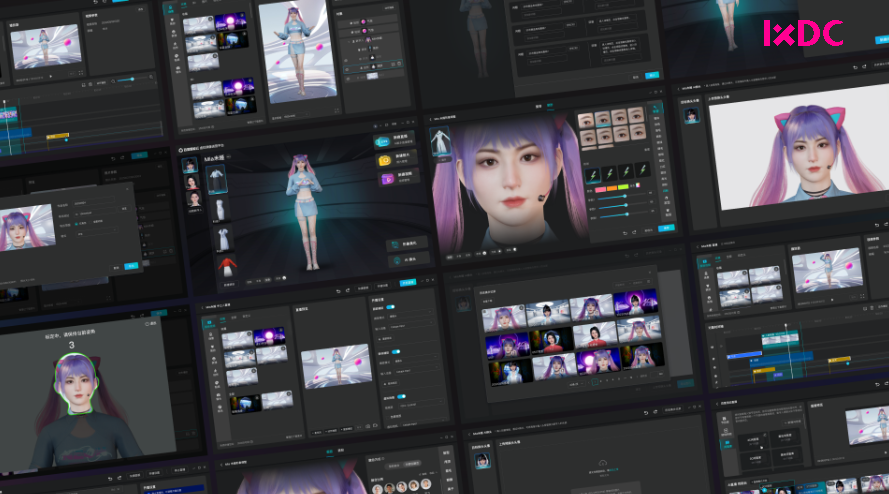Open first dropdown under the second live-settings switch

point(414,359)
